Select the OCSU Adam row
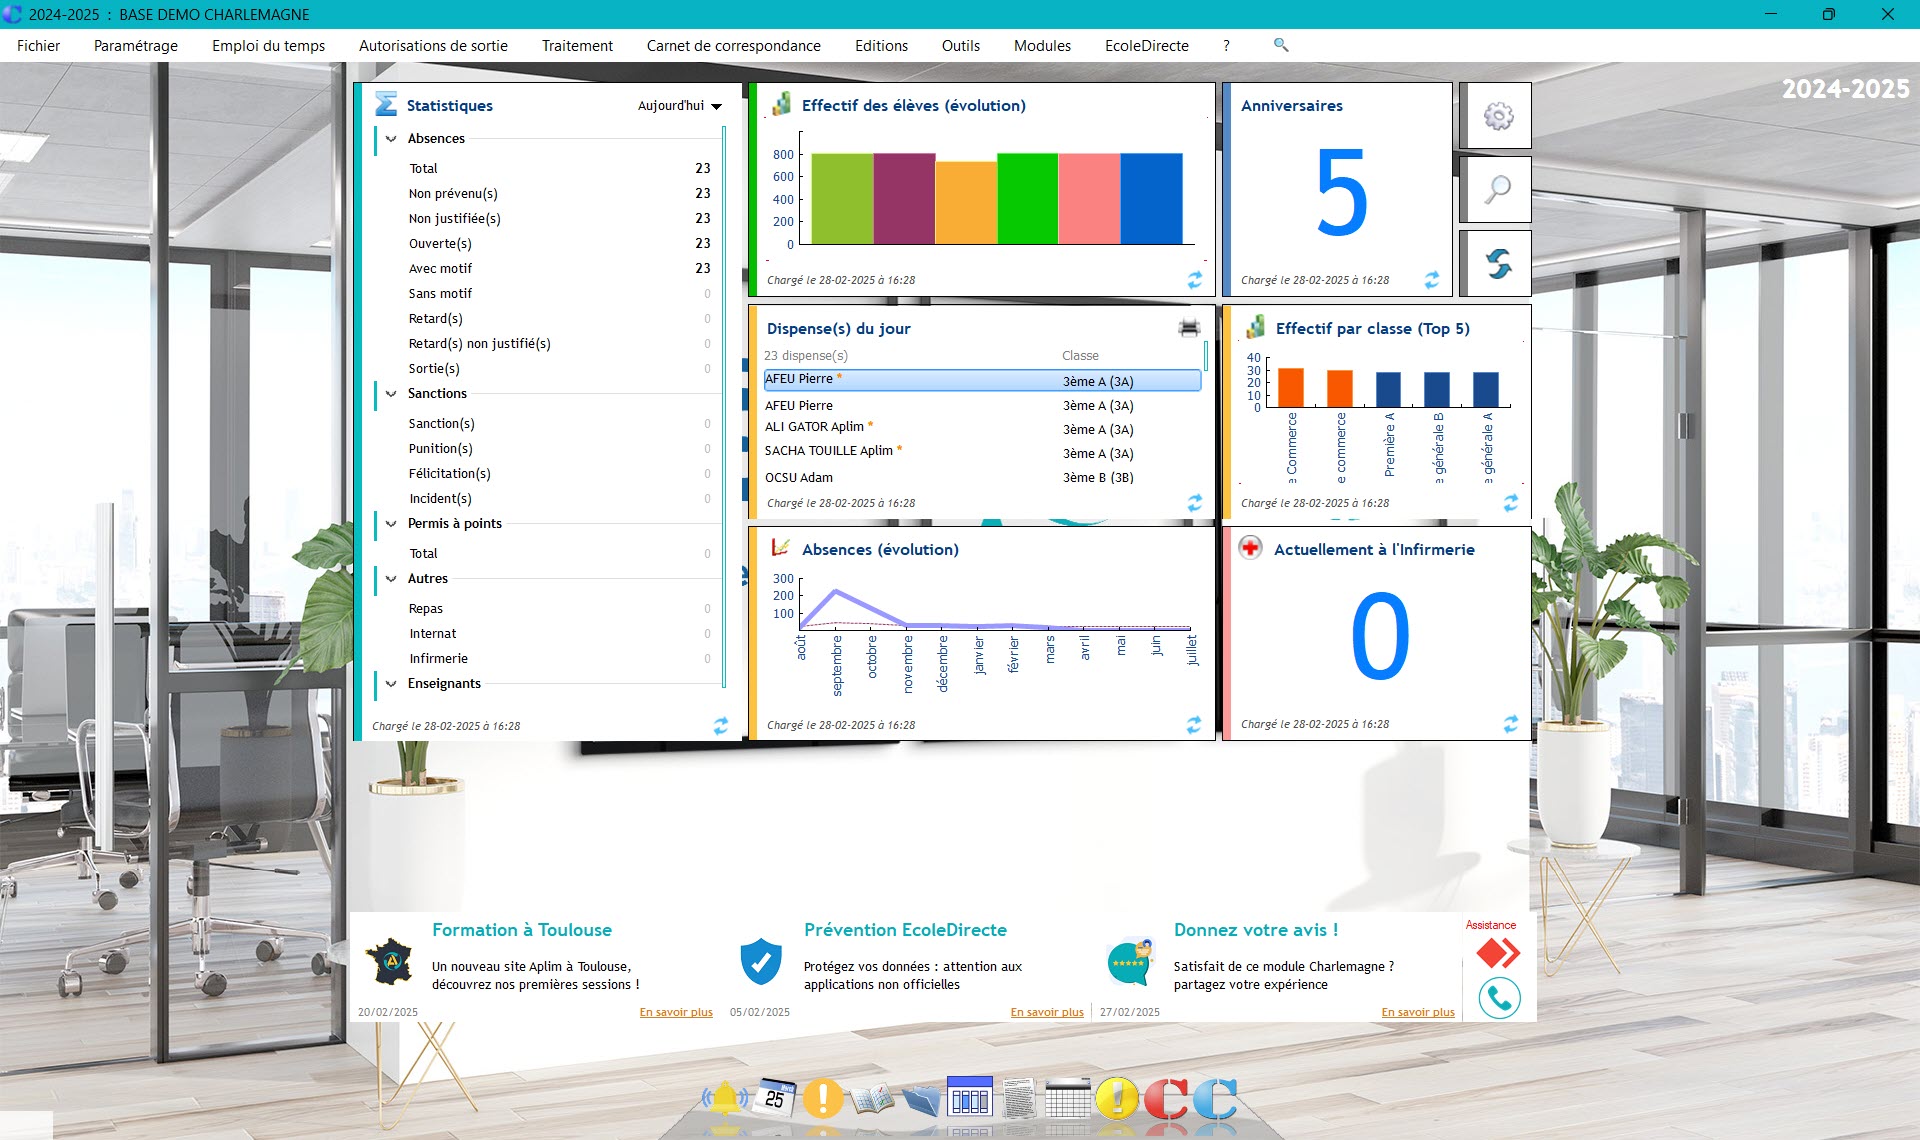 coord(982,478)
